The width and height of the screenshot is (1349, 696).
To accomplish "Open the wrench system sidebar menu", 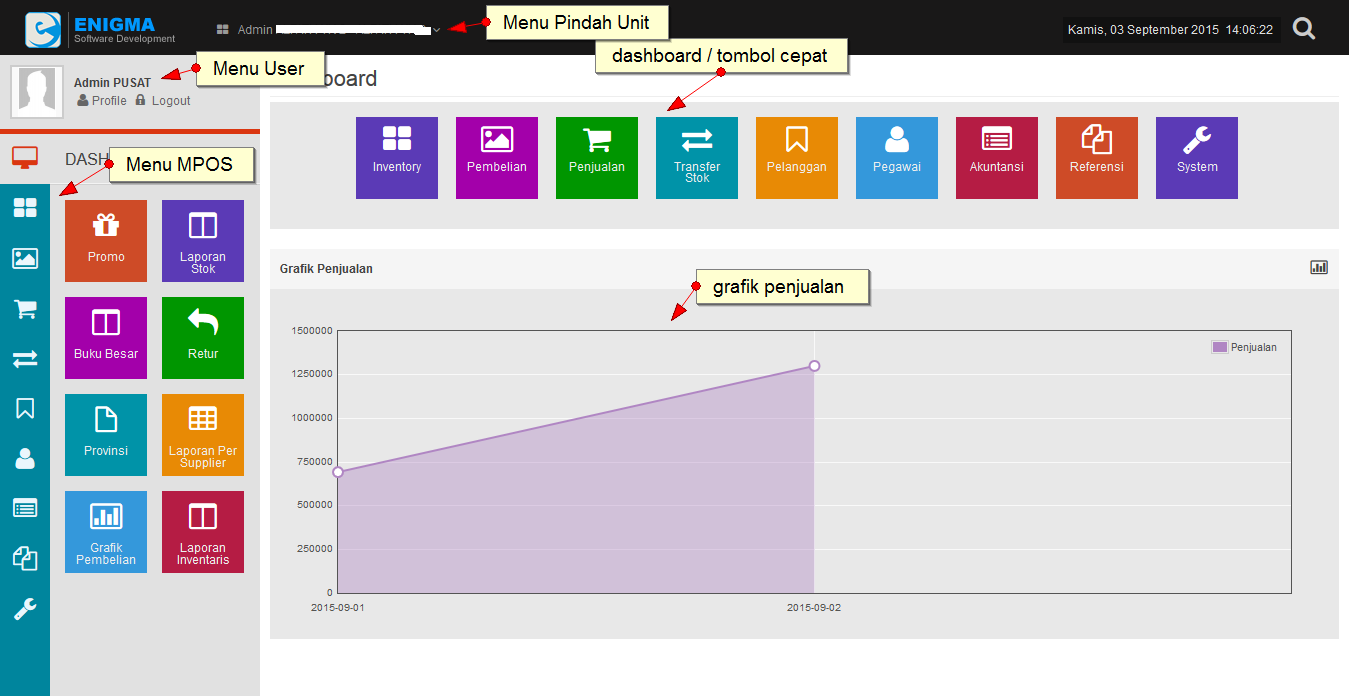I will 25,609.
